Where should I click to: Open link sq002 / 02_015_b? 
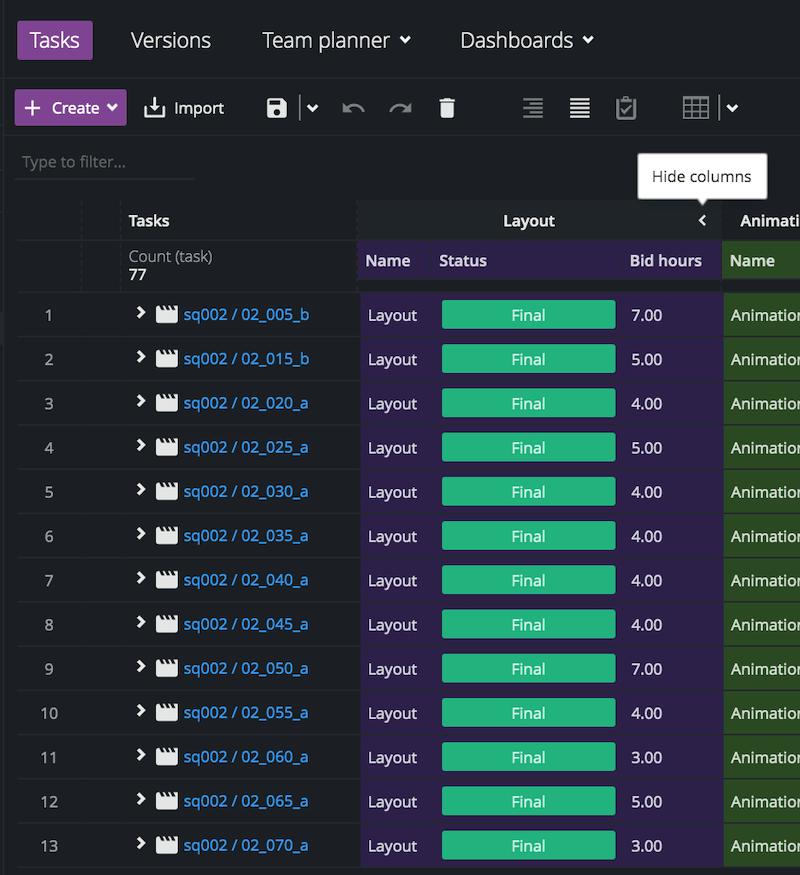[x=247, y=359]
